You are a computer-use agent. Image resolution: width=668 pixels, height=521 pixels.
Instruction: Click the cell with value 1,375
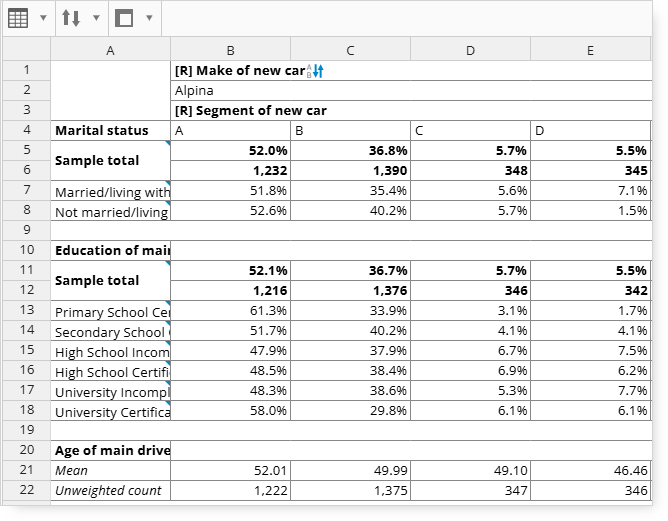(350, 490)
